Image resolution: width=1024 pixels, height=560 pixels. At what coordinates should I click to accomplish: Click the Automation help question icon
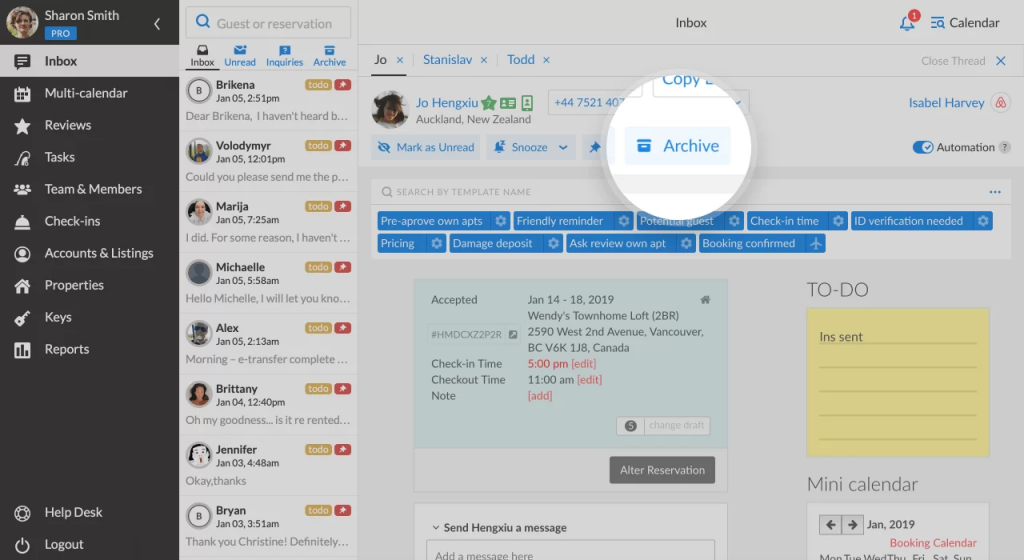(1004, 148)
